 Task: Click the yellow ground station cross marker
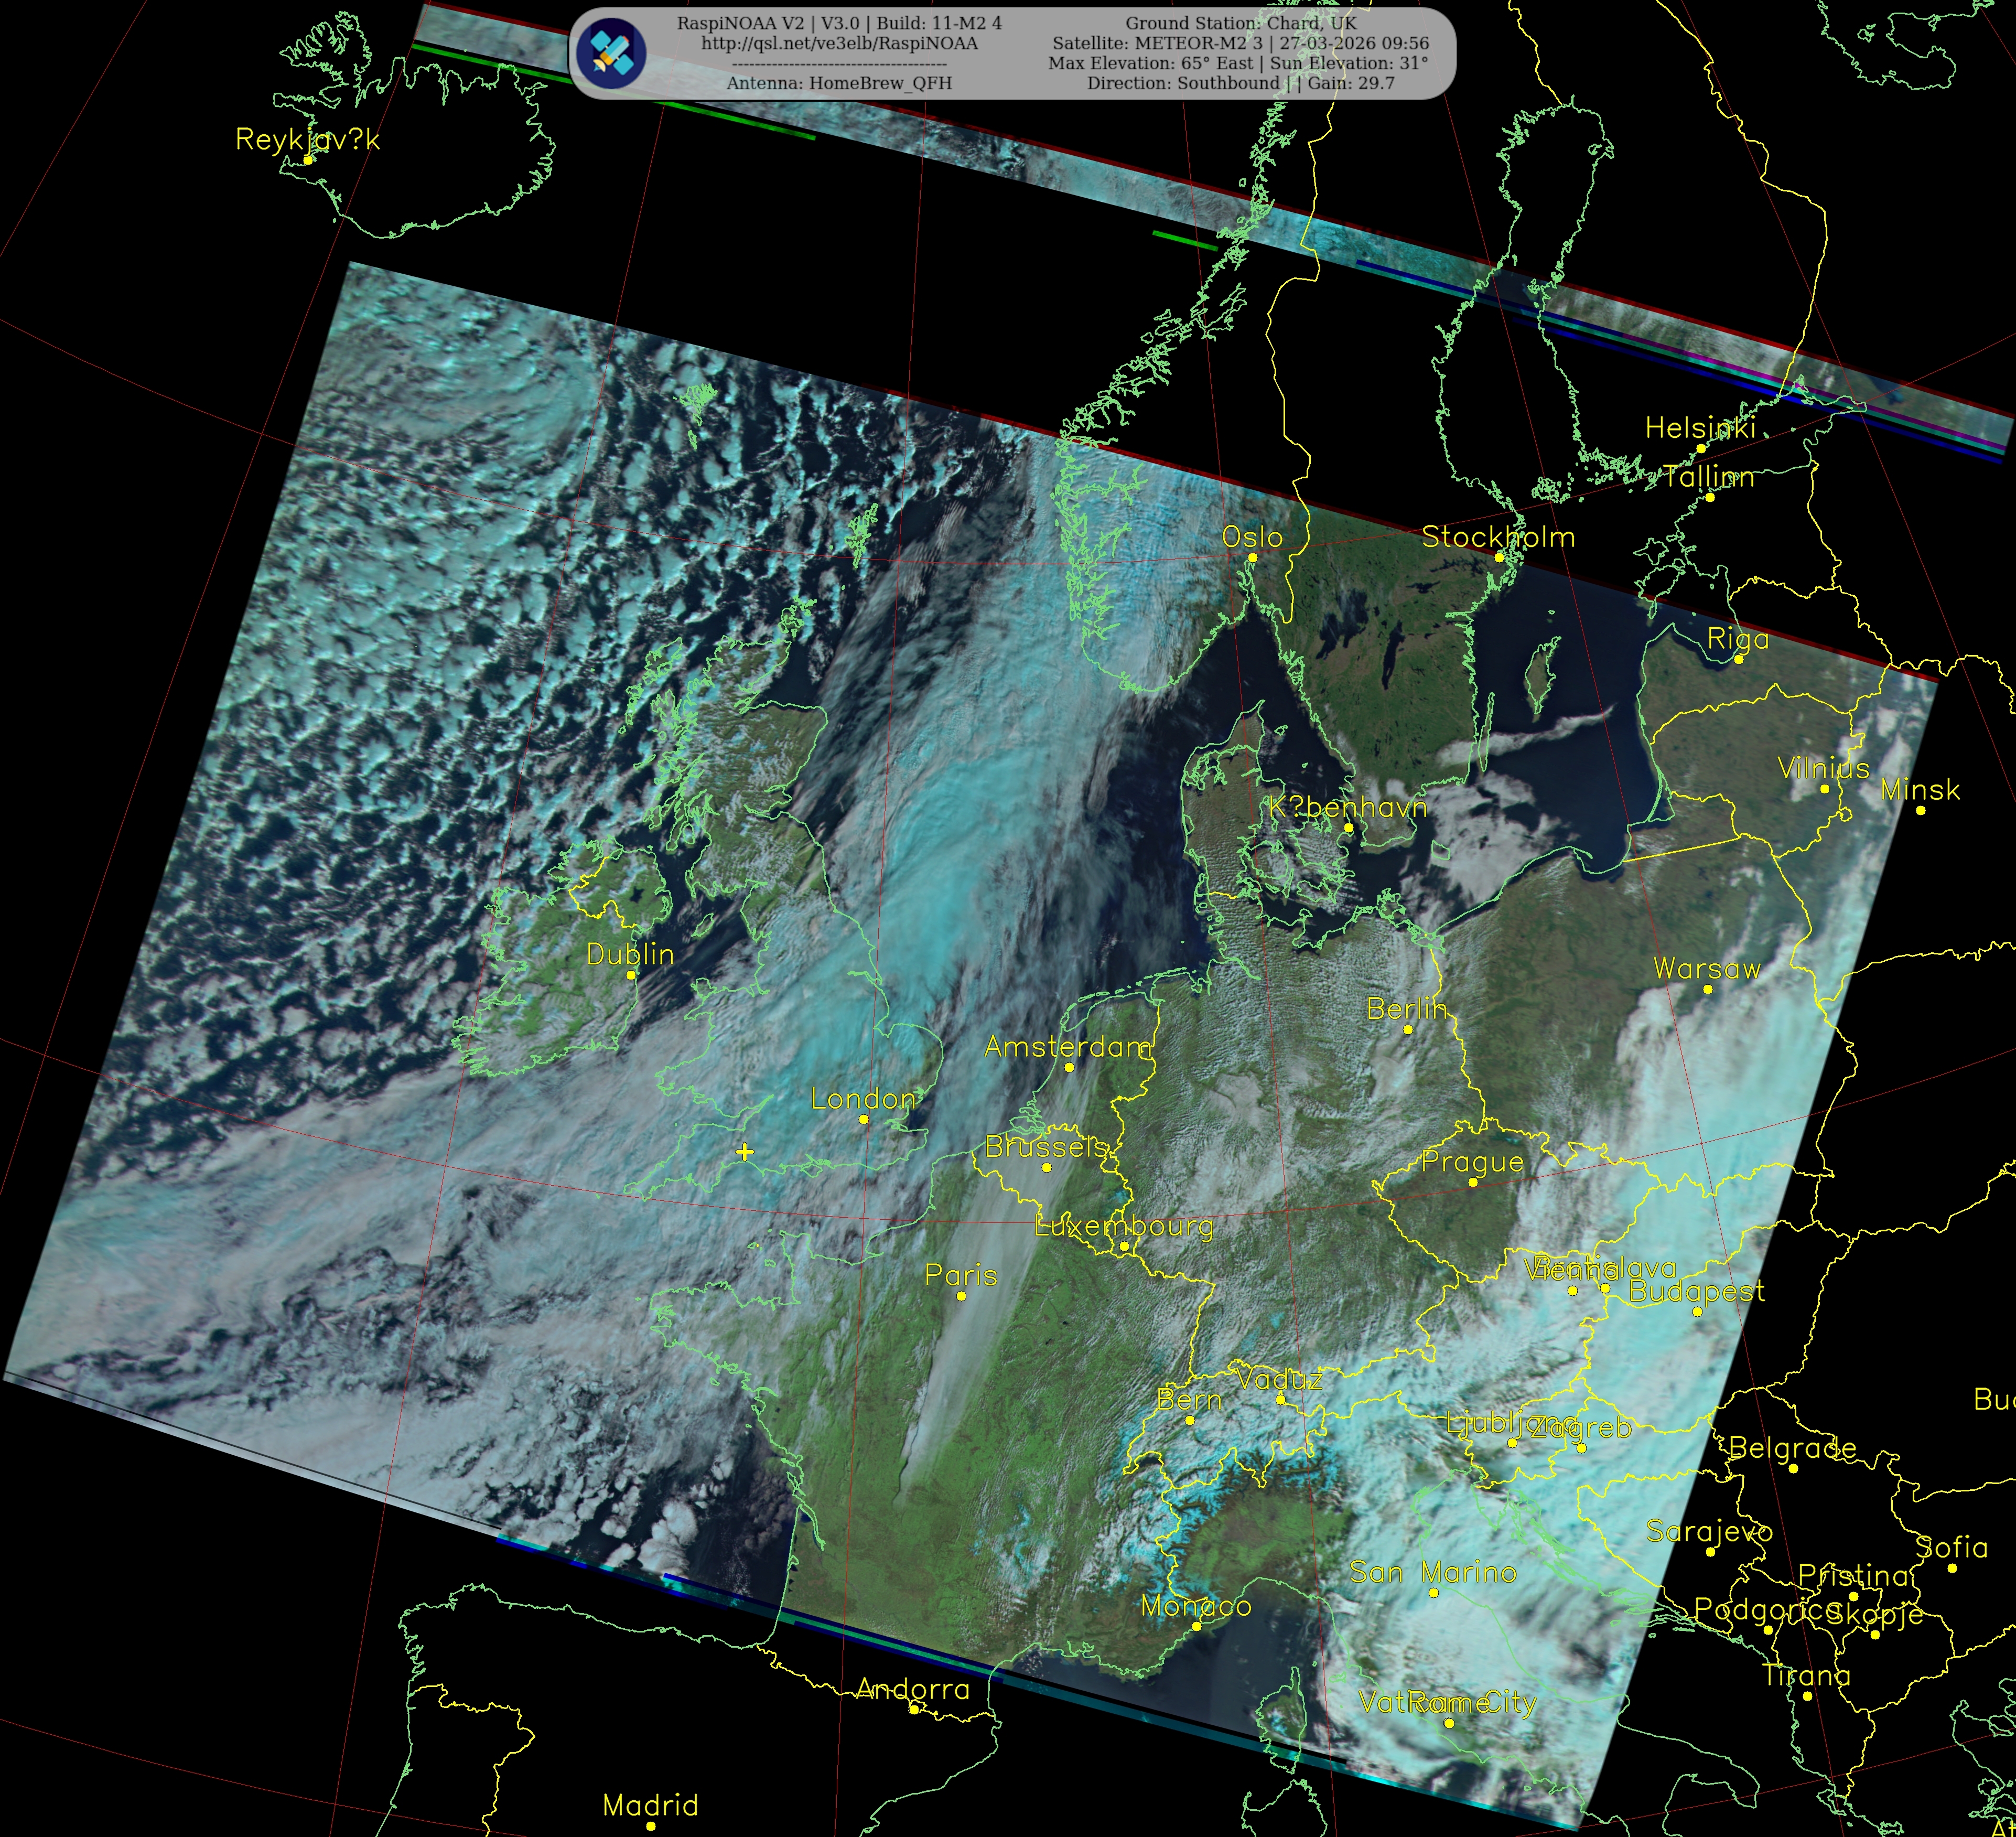744,1152
